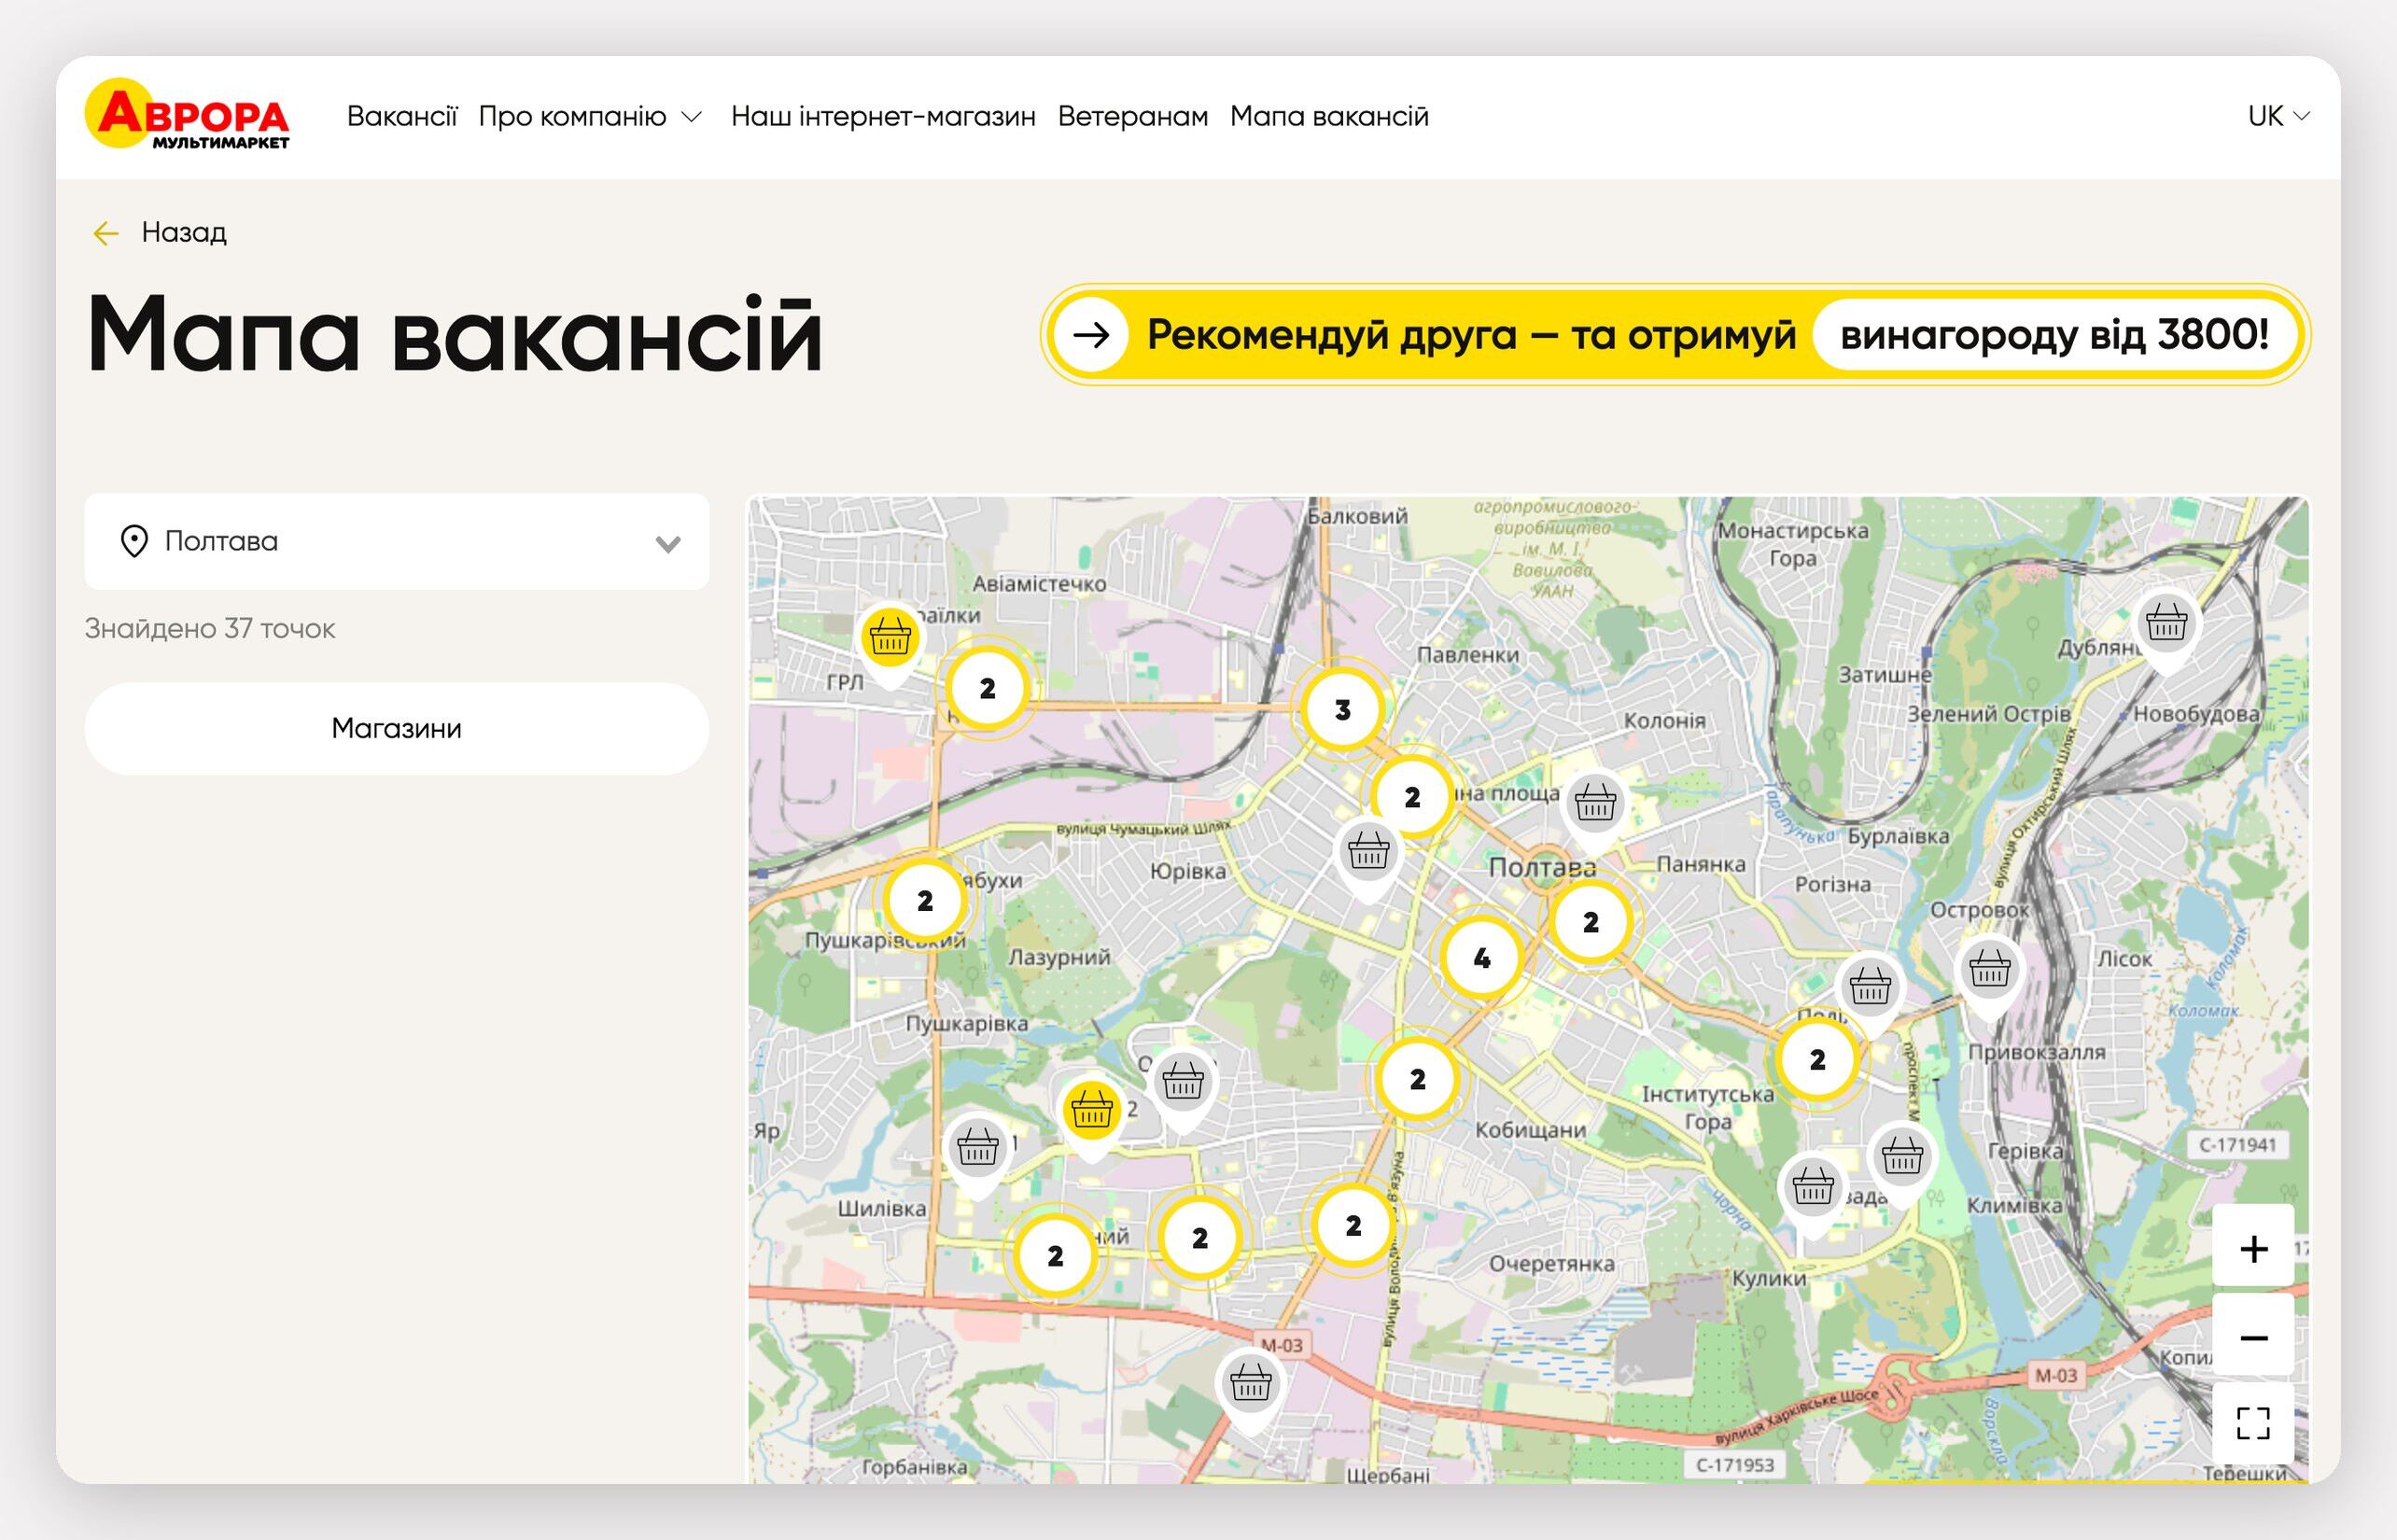The height and width of the screenshot is (1540, 2397).
Task: Zoom out the map with minus button
Action: [2253, 1337]
